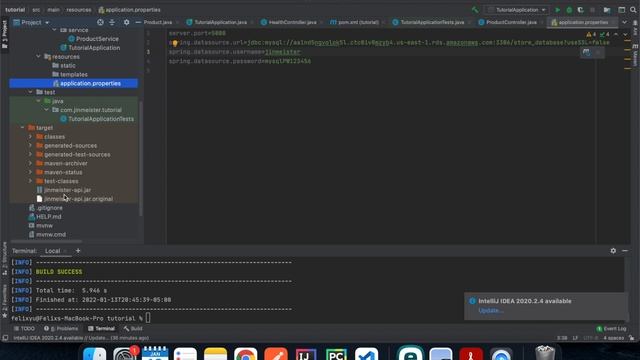
Task: Collapse the test folder in tree
Action: click(30, 92)
